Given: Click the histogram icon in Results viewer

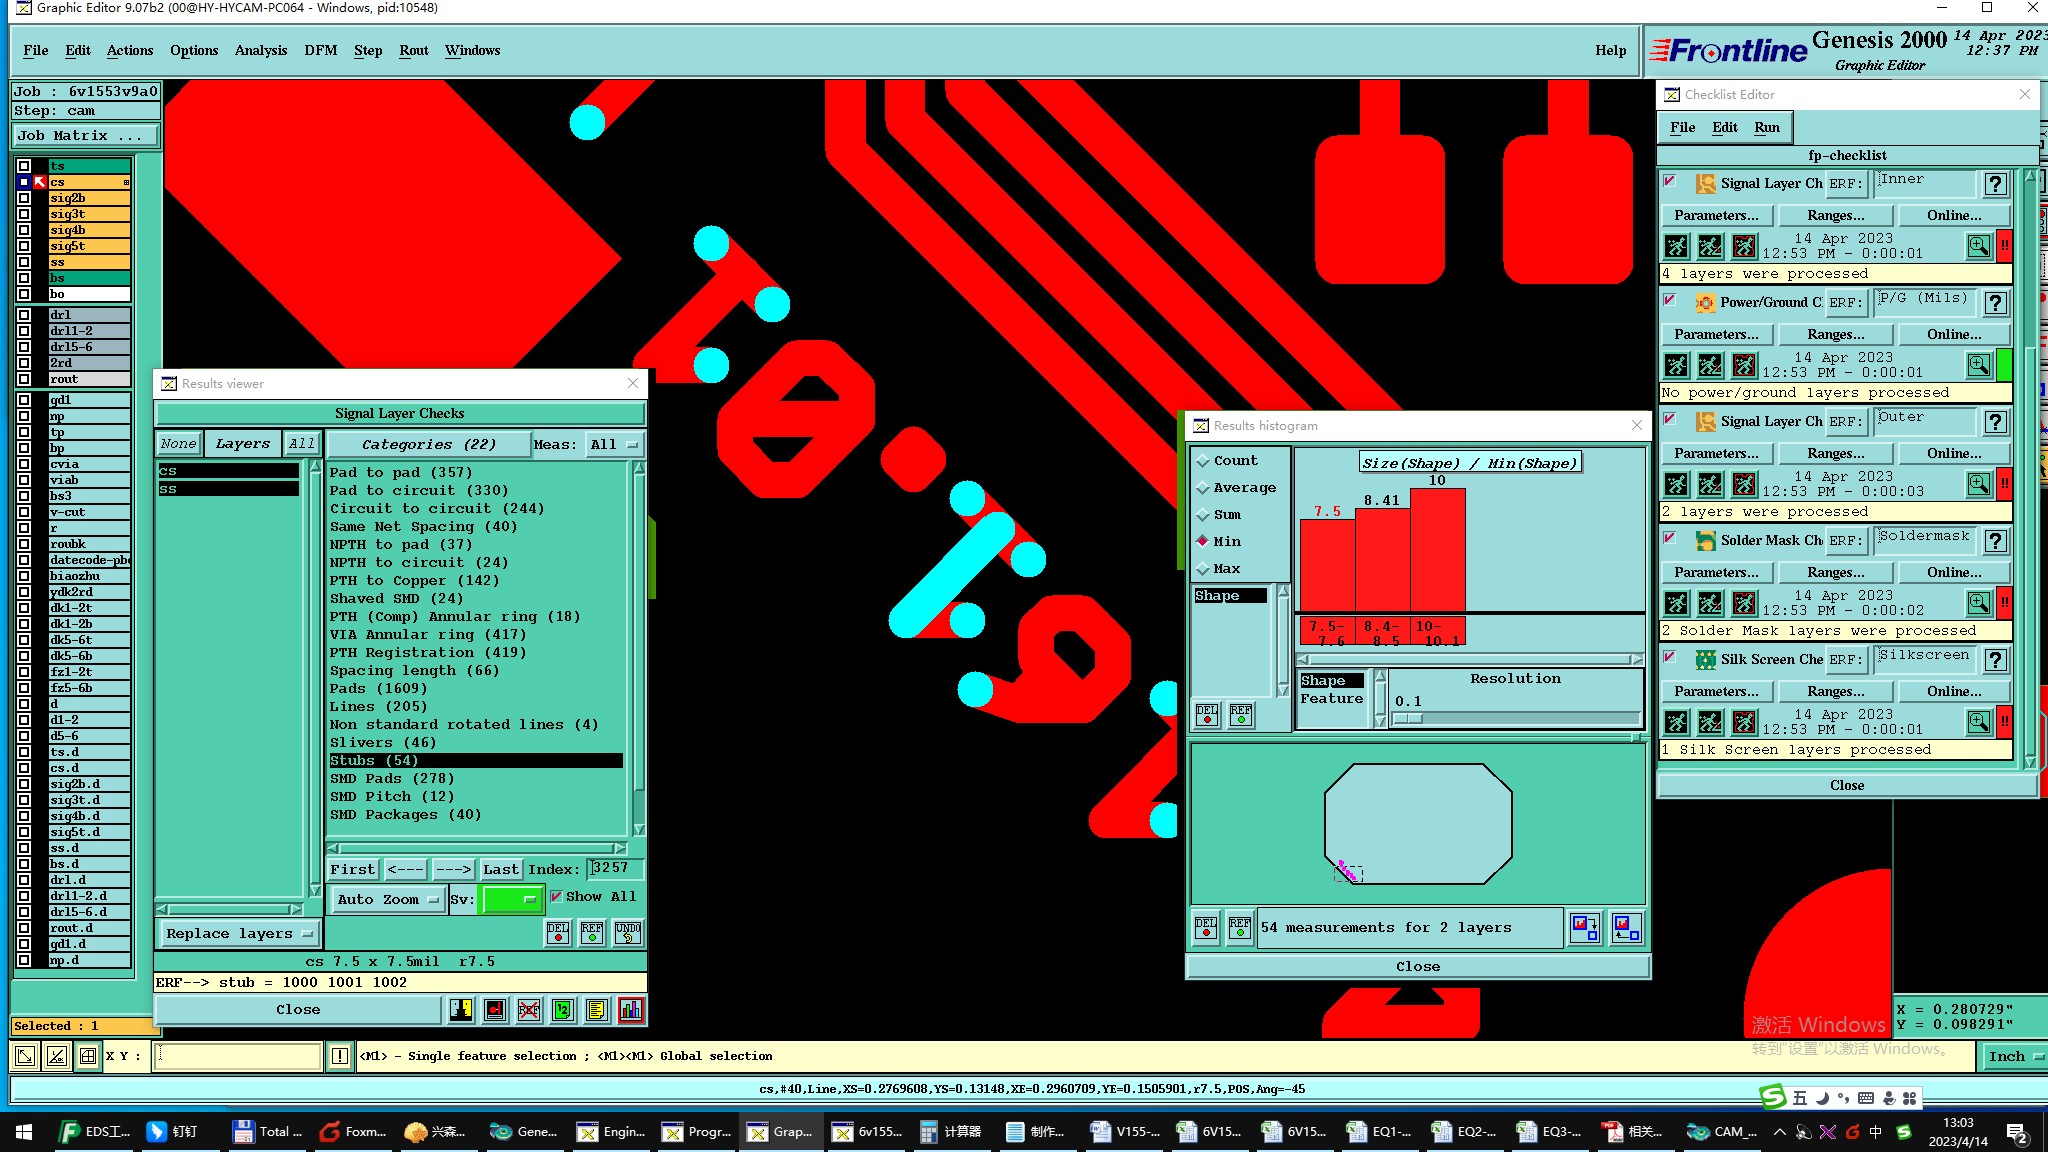Looking at the screenshot, I should click(631, 1010).
